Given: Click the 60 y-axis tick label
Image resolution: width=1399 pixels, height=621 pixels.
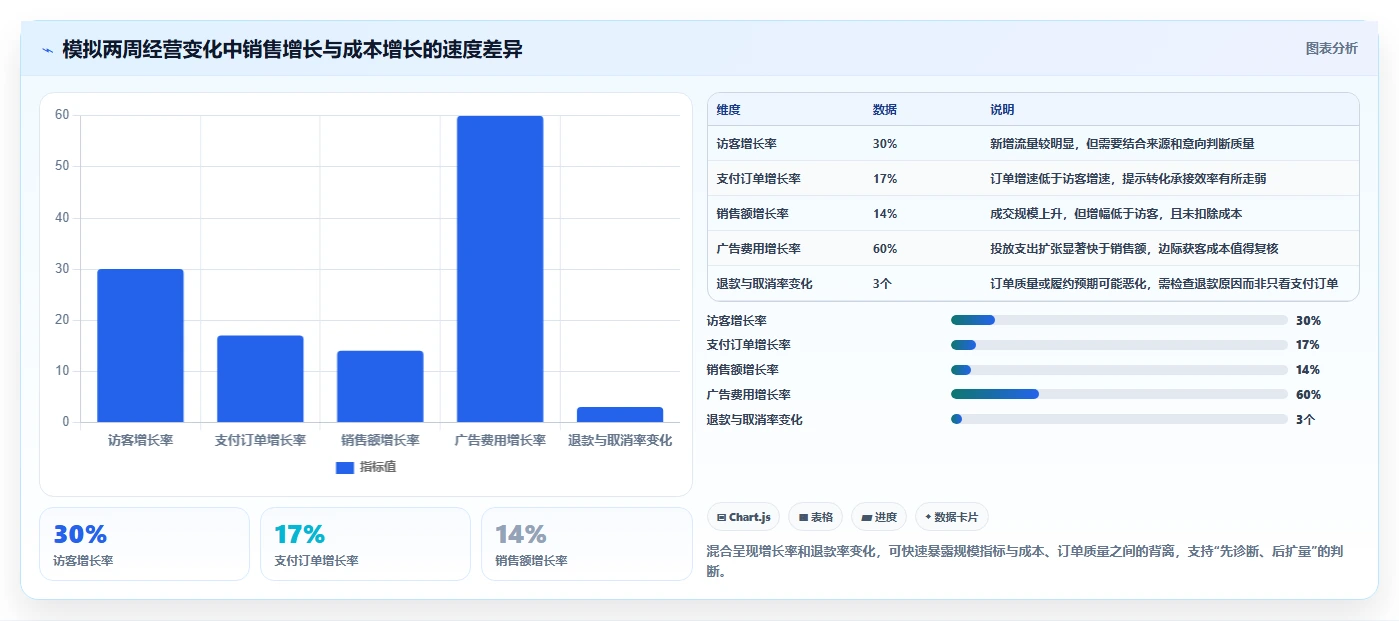Looking at the screenshot, I should (x=62, y=115).
